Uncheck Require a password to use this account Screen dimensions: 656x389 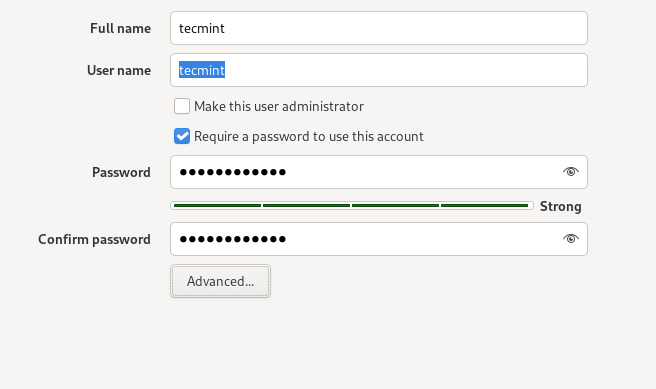[x=182, y=136]
